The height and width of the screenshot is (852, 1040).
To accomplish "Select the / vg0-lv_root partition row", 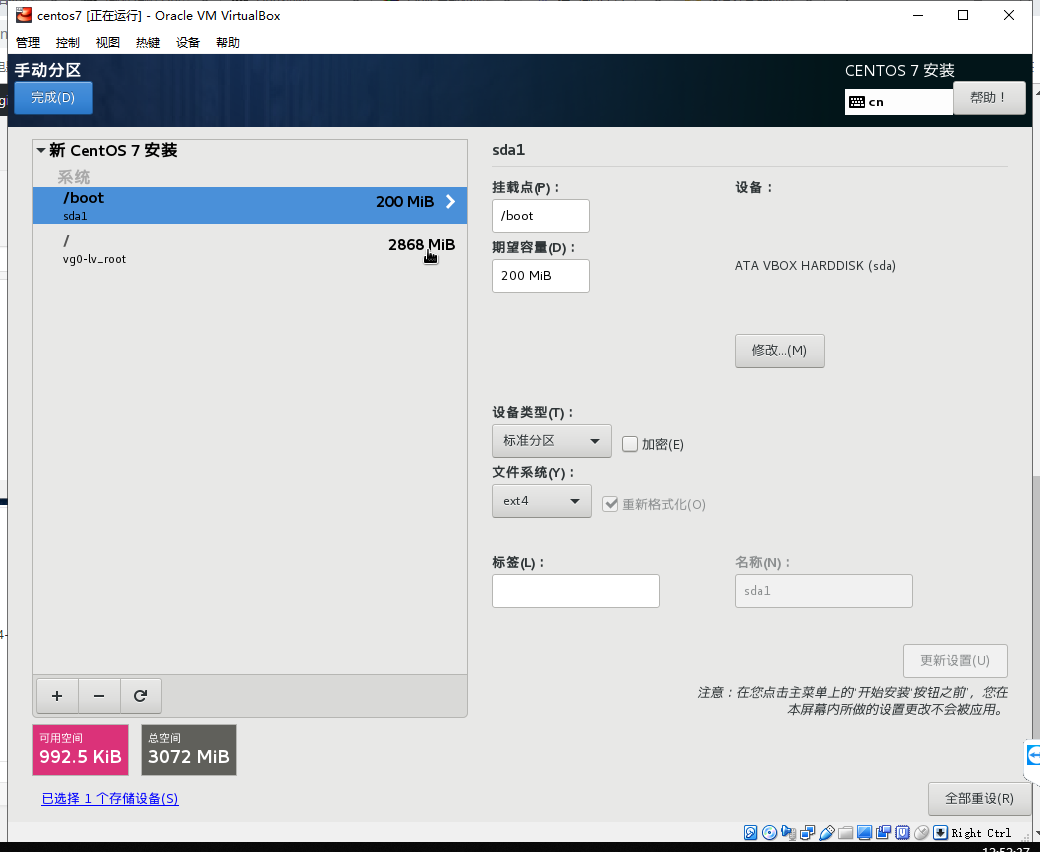I will coord(250,249).
